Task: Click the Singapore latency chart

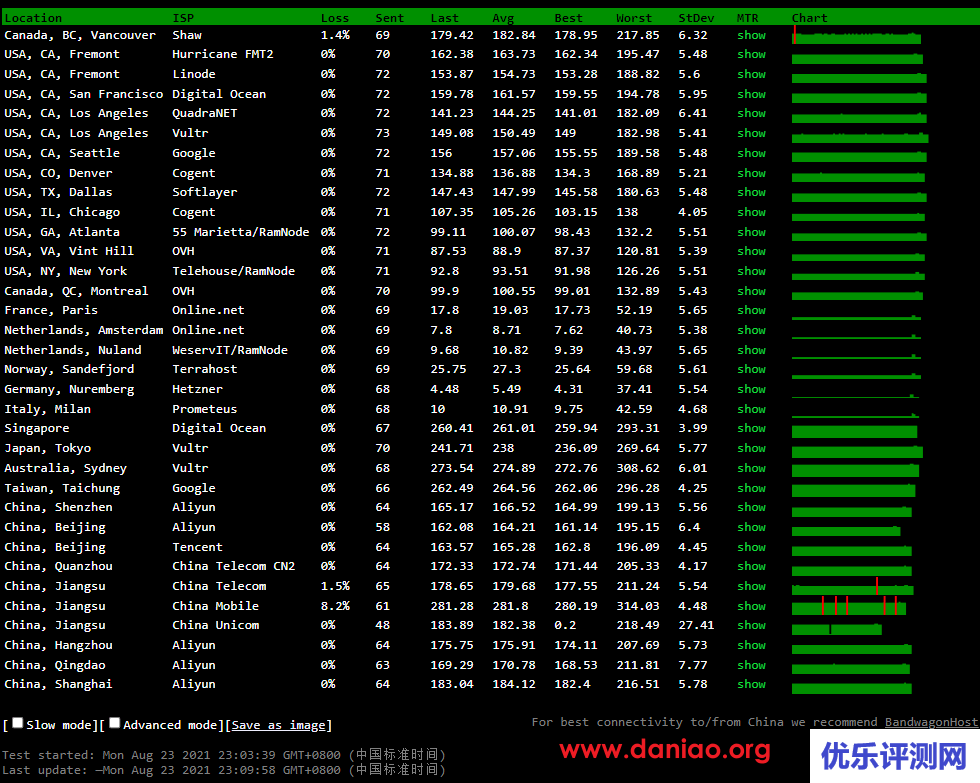Action: [x=854, y=431]
